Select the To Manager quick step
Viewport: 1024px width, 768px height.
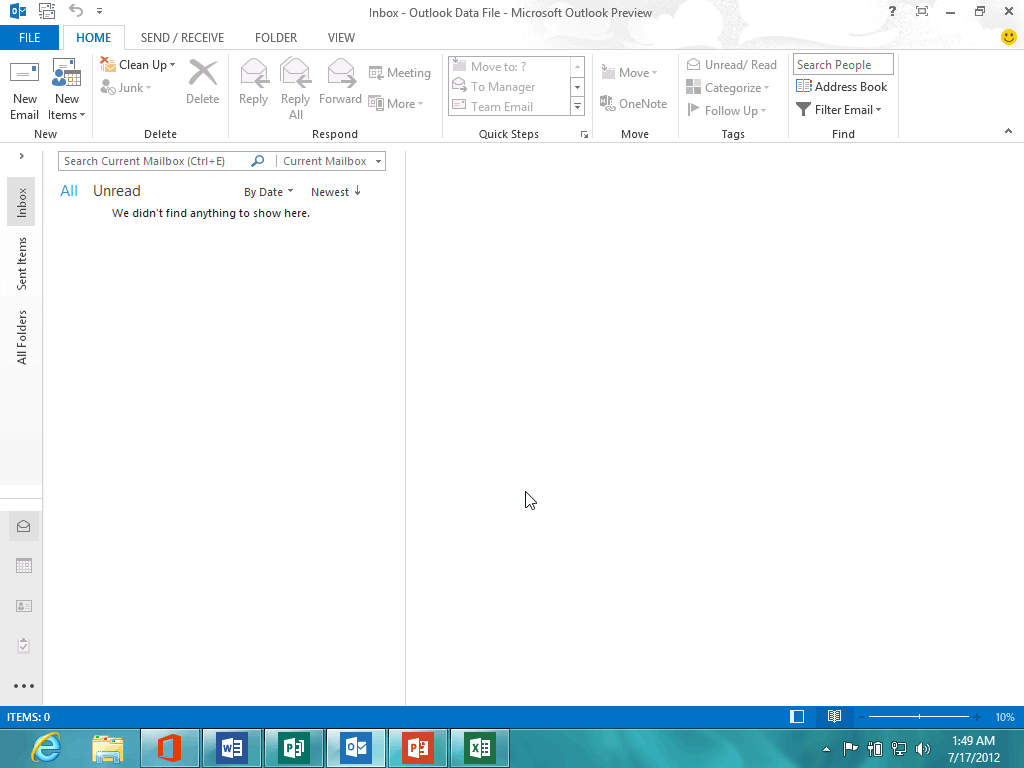point(507,87)
